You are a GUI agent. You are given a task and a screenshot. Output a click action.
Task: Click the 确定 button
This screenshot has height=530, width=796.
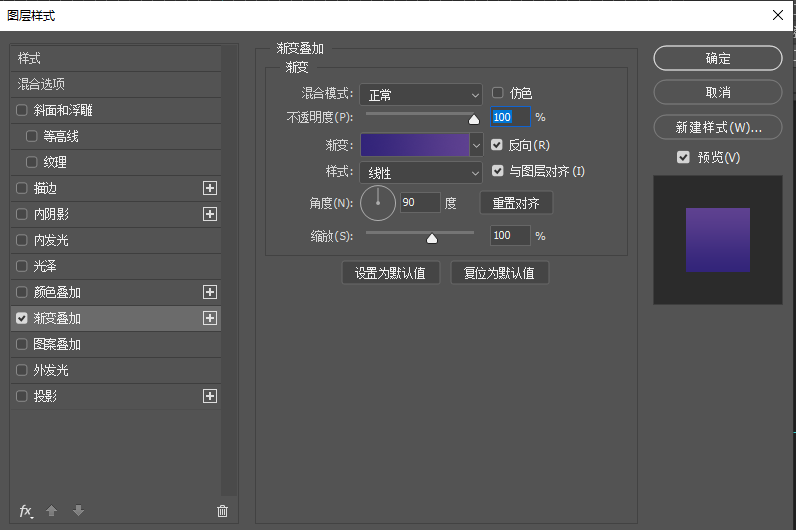[718, 58]
